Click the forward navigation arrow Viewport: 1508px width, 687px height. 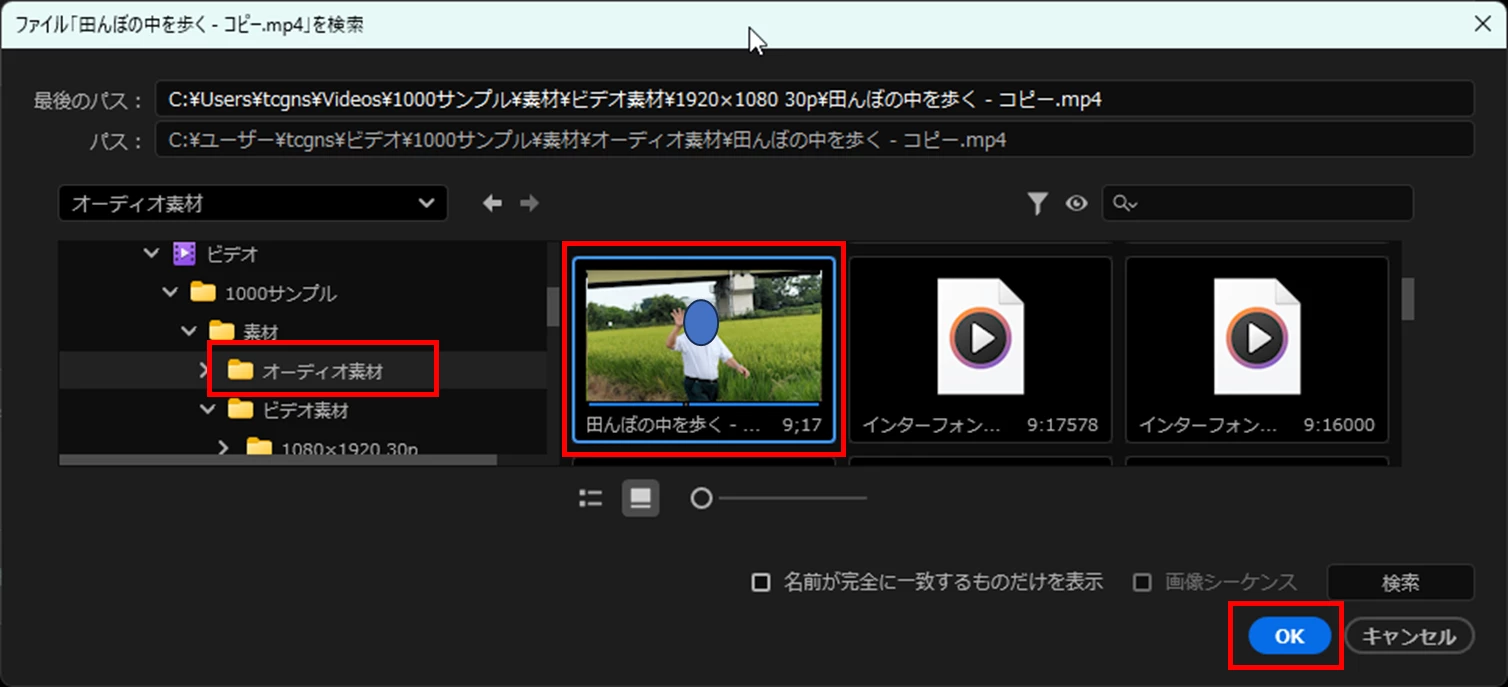click(x=529, y=203)
